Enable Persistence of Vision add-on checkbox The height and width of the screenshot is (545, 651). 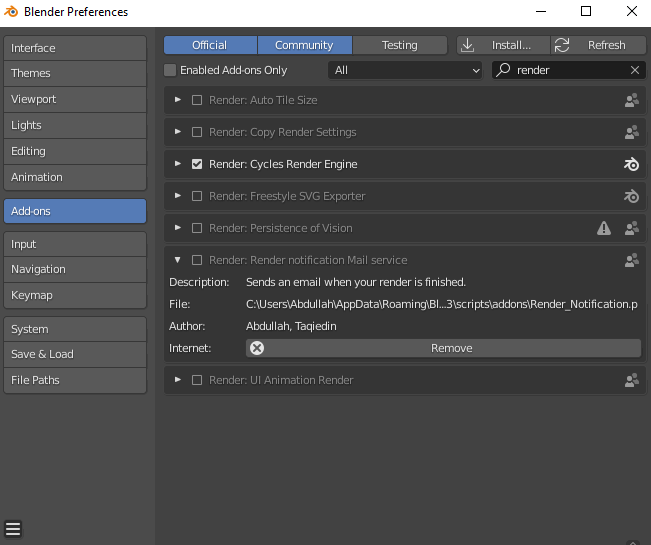tap(197, 228)
